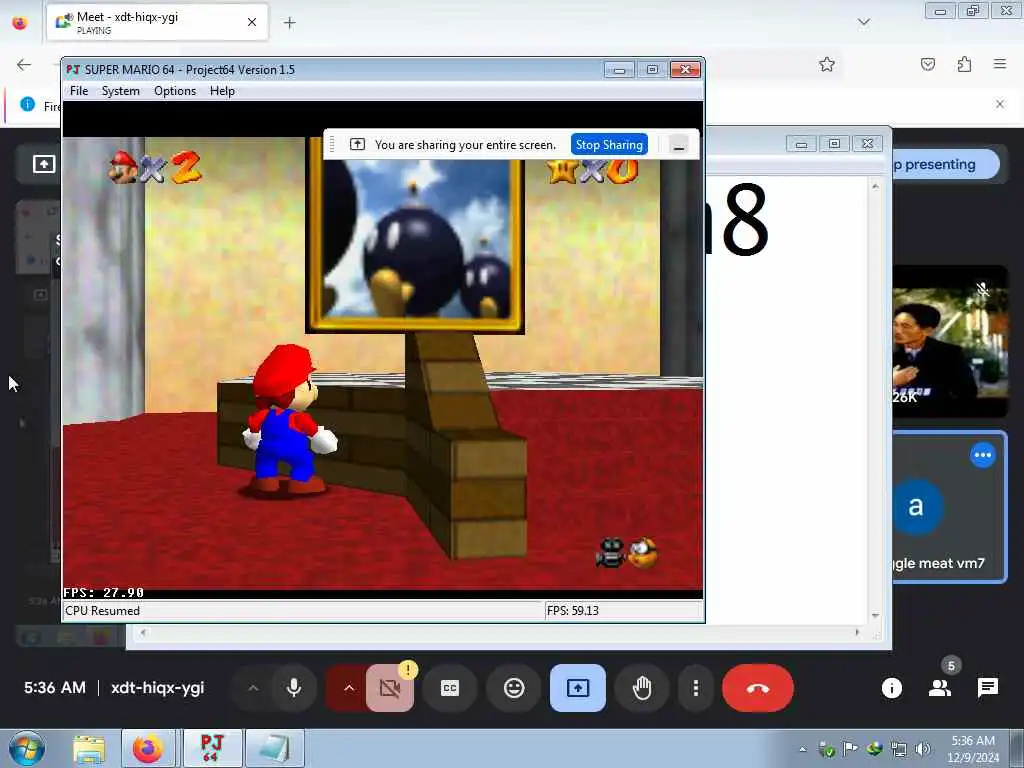This screenshot has width=1024, height=768.
Task: Expand audio settings chevron beside microphone
Action: pyautogui.click(x=253, y=688)
